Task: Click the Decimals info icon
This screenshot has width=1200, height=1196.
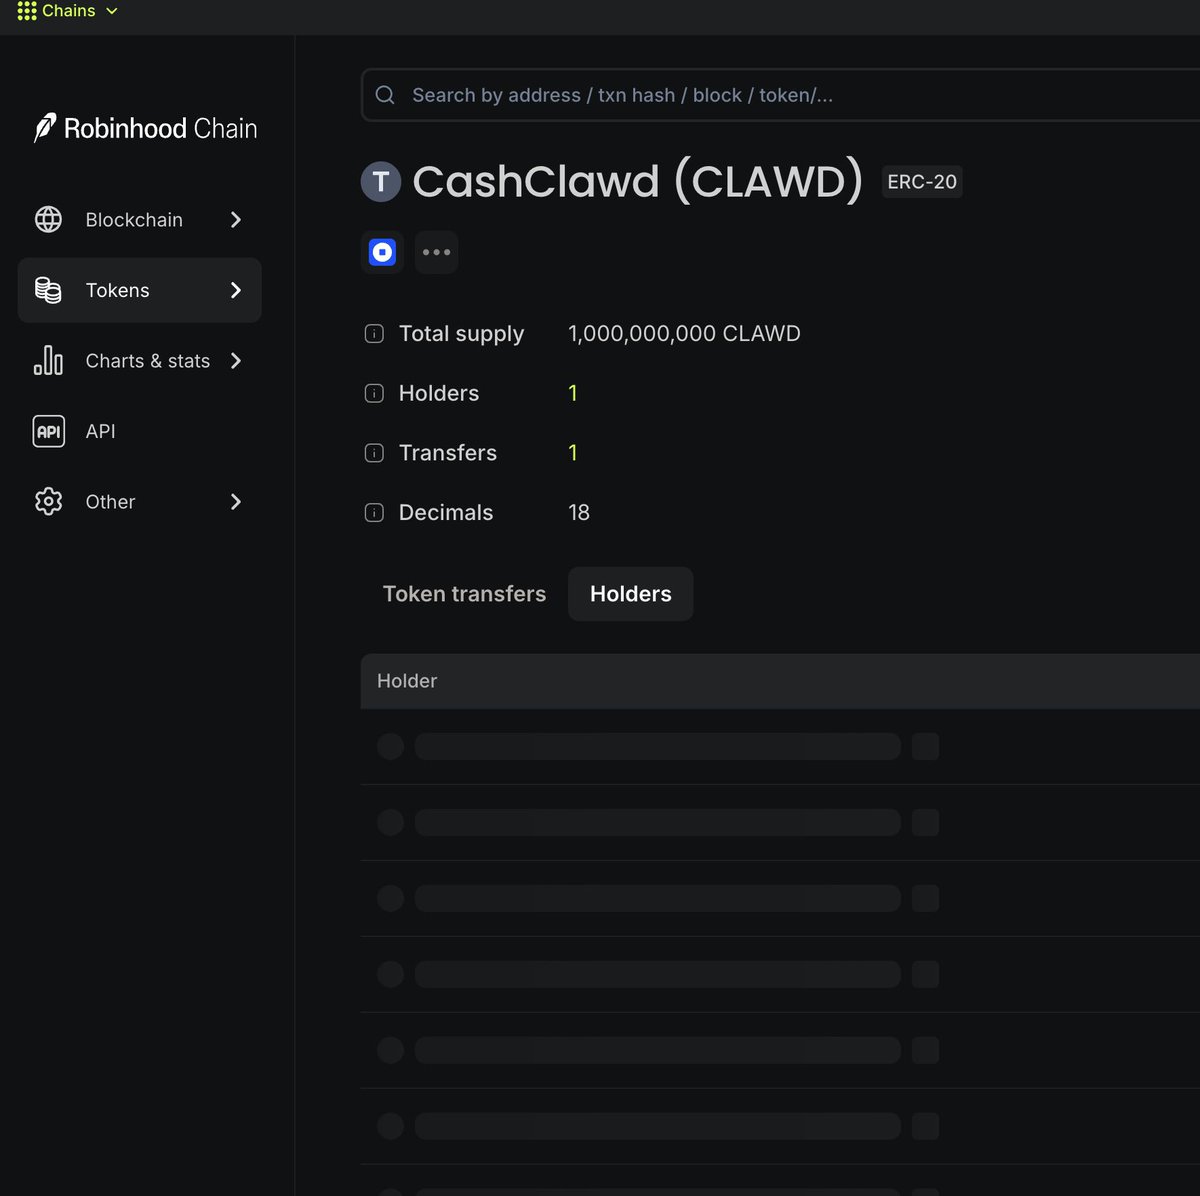Action: (374, 513)
